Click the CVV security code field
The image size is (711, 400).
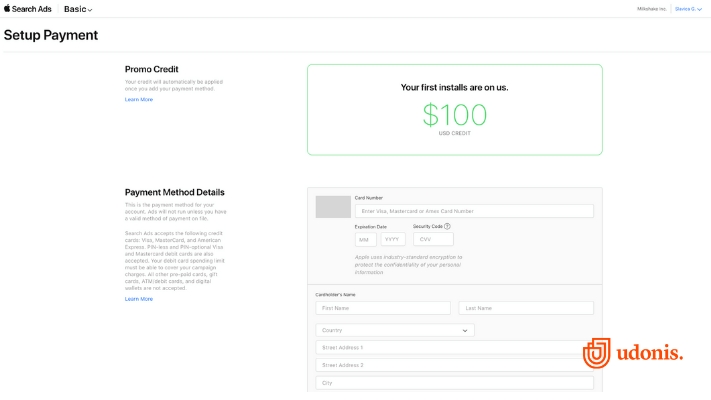pos(432,240)
